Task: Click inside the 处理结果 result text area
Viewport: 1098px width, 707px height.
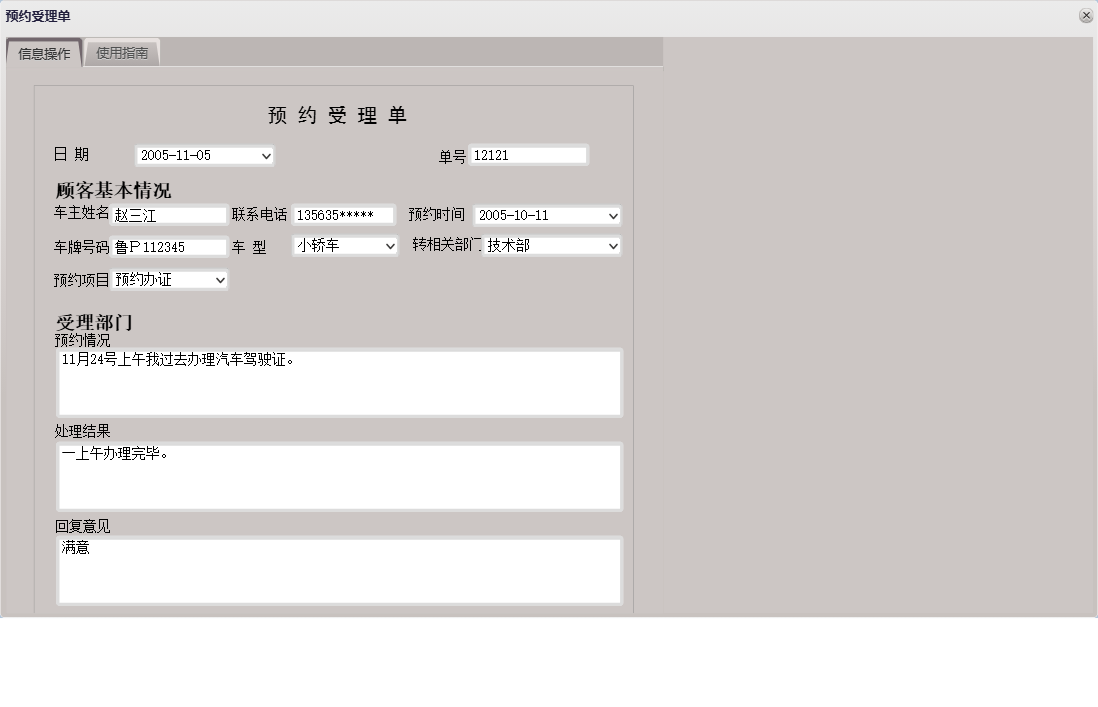Action: pos(340,476)
